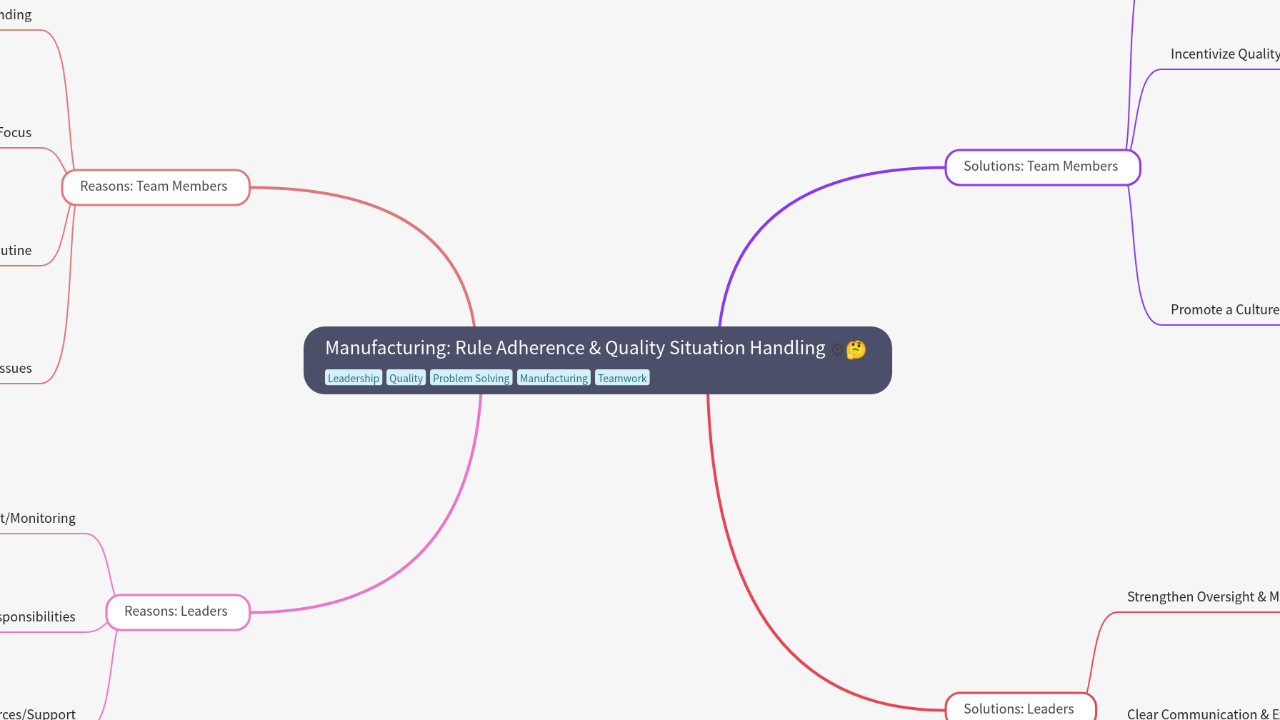Select the Leadership tag
The width and height of the screenshot is (1280, 720).
(354, 378)
